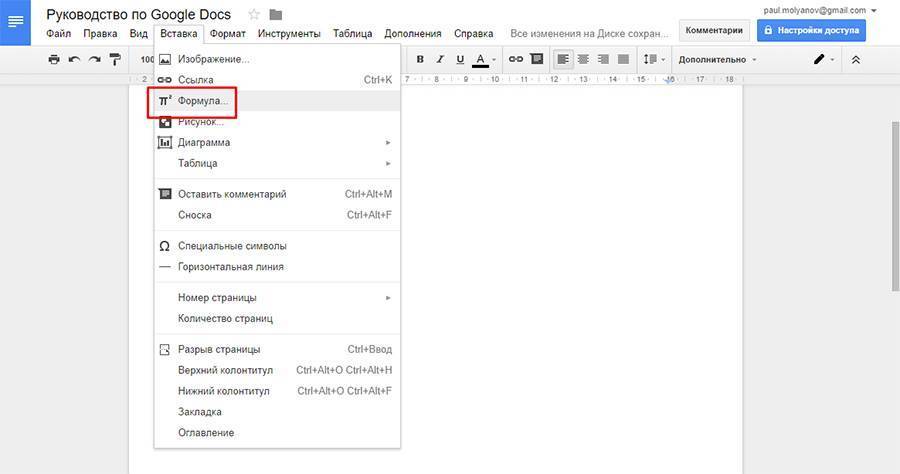The image size is (900, 474).
Task: Click the horizontal ruler at mark 12
Action: [554, 79]
